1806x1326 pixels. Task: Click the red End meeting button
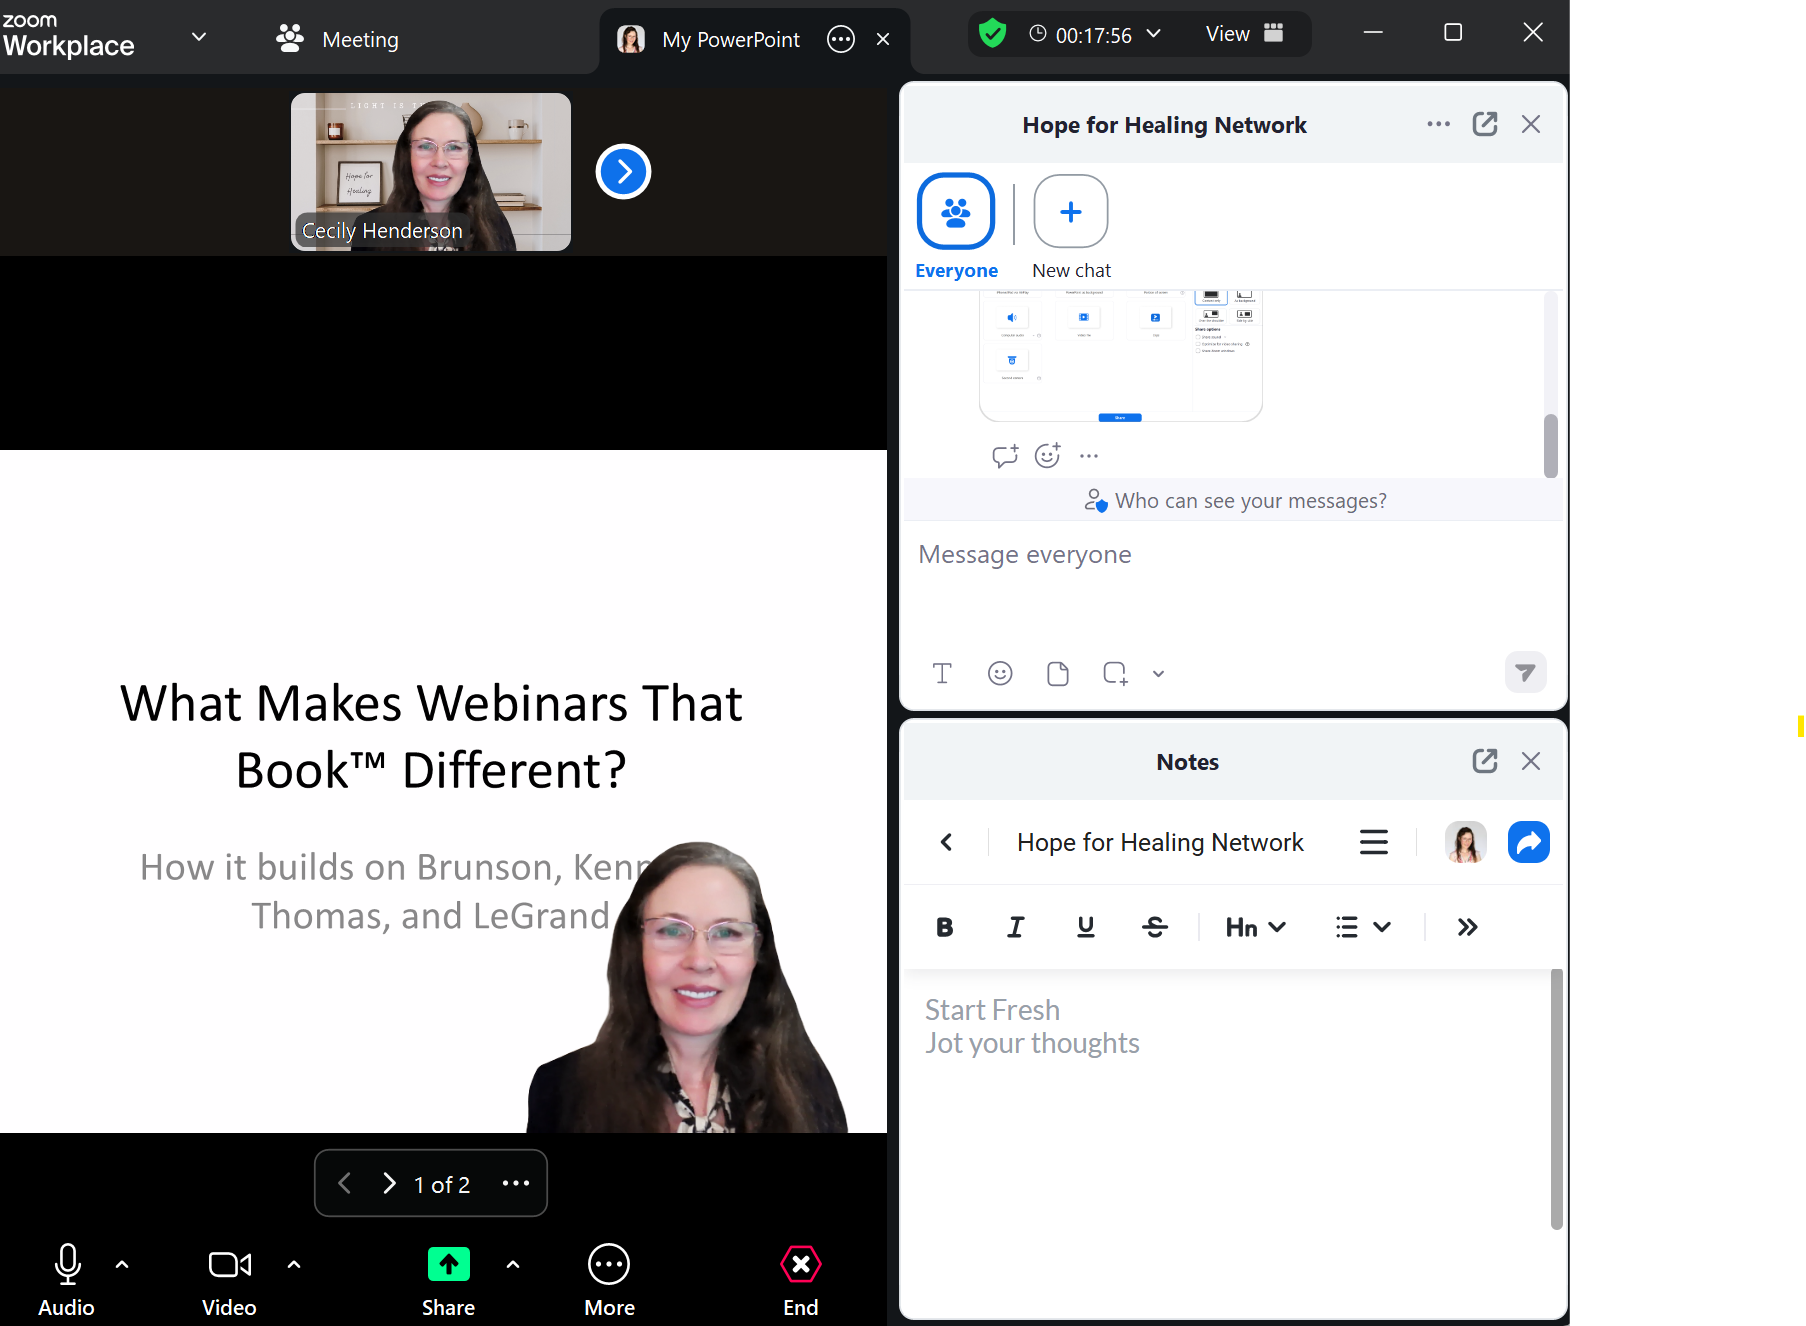coord(801,1280)
